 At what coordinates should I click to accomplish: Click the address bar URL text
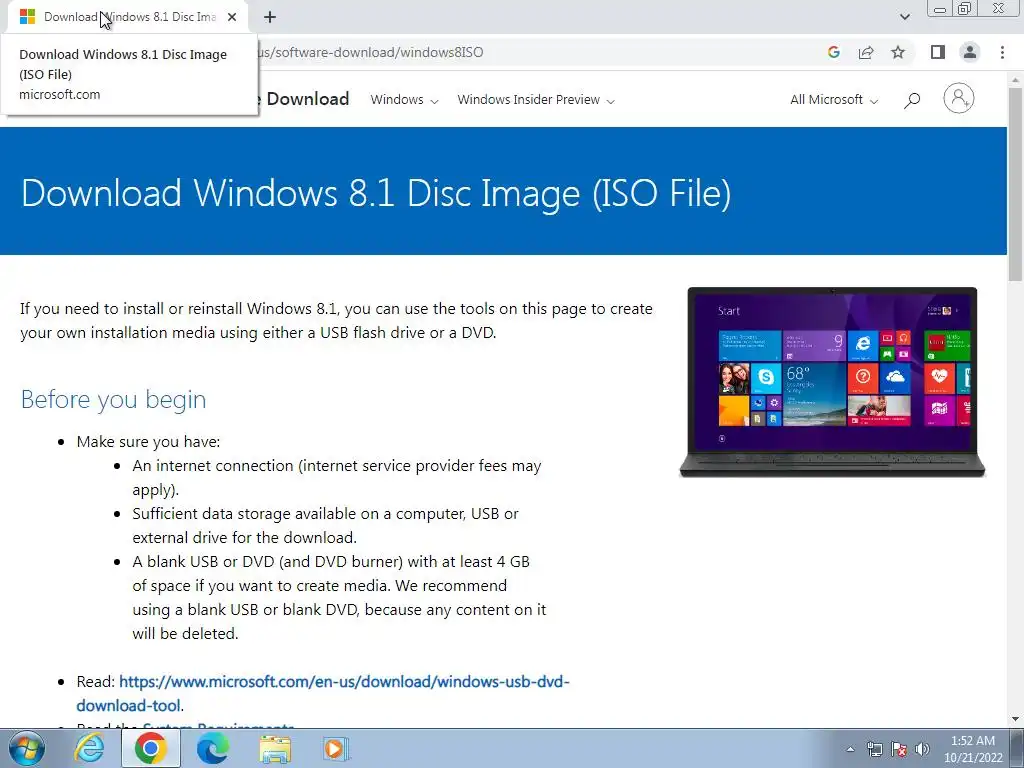[370, 52]
